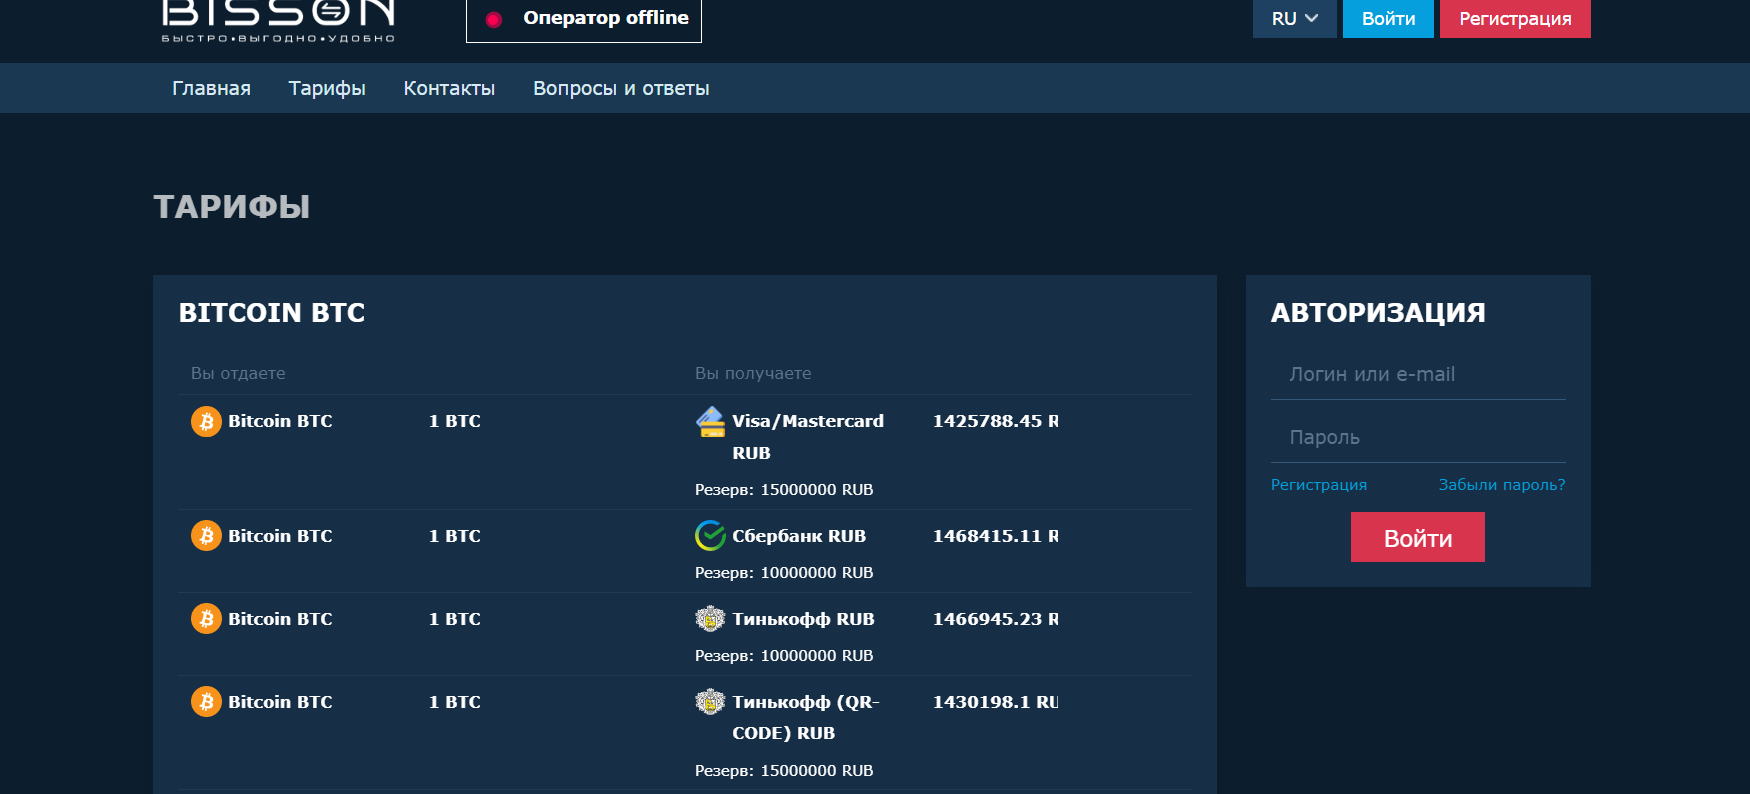Click the 1430198.1 rate value
Viewport: 1750px width, 794px height.
[x=995, y=702]
